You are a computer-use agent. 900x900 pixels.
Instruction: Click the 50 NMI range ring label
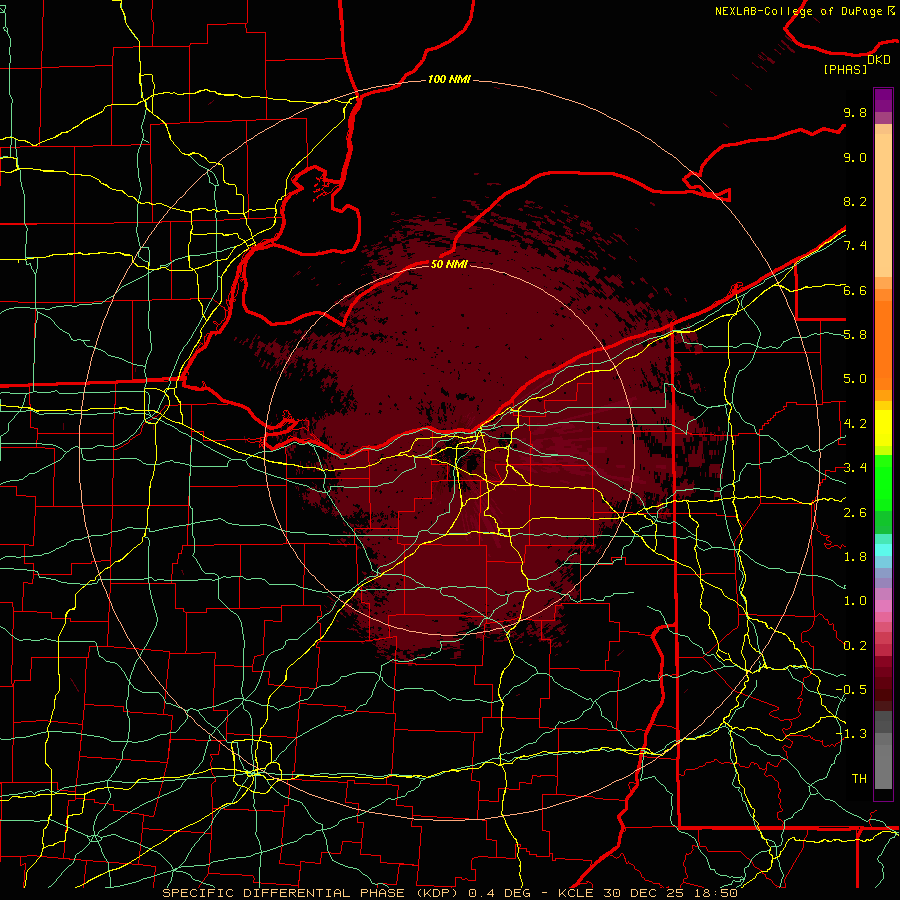(449, 264)
